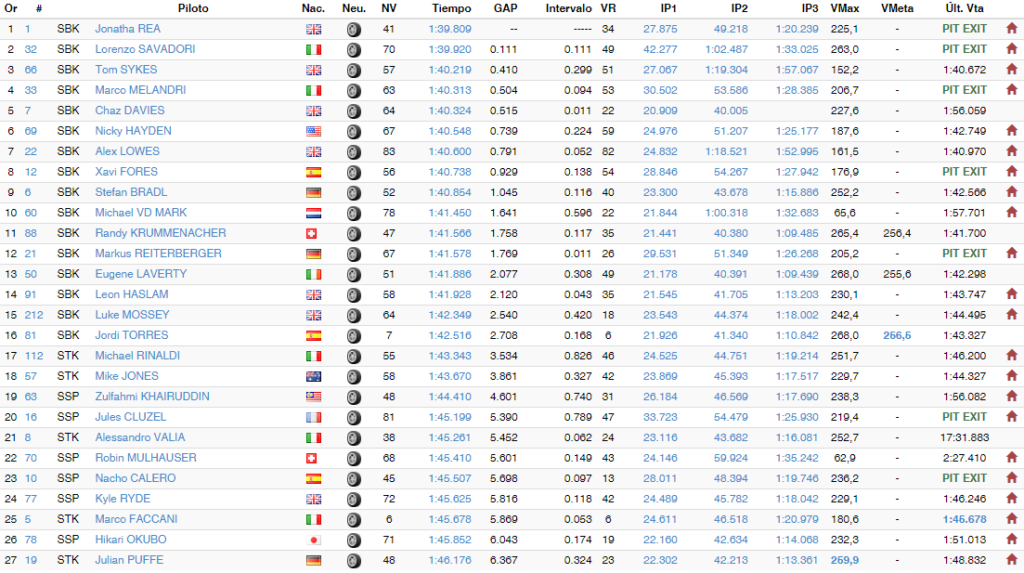
Task: Click VMeta value 266,6 for Jordi TORRES
Action: pyautogui.click(x=897, y=335)
